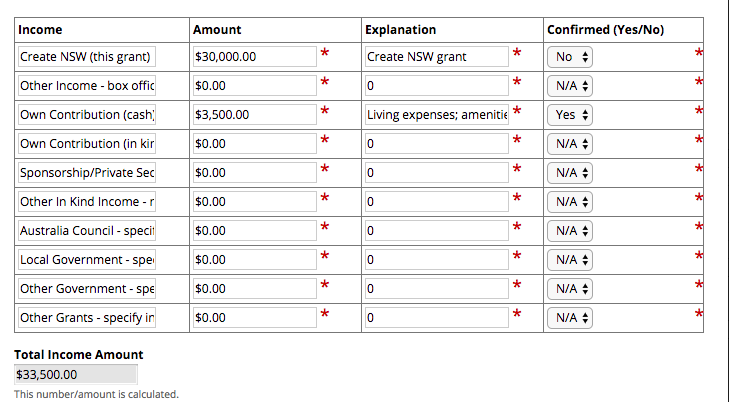Viewport: 729px width, 402px height.
Task: Click the $3,500.00 amount field
Action: point(255,115)
